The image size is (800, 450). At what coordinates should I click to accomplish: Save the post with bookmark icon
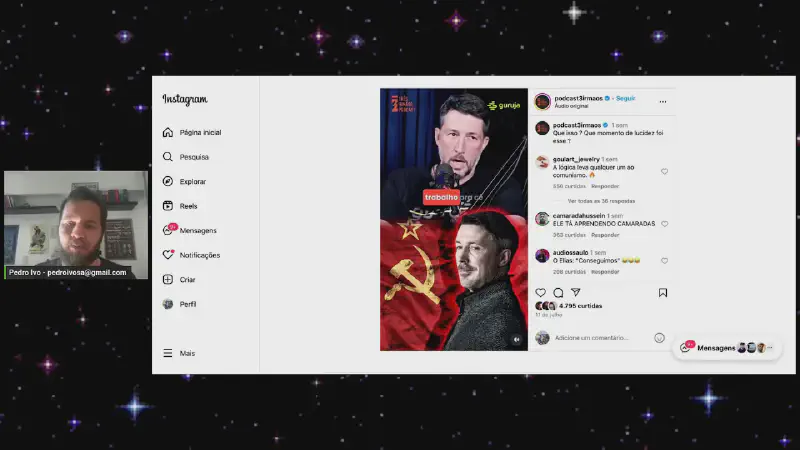pos(663,292)
